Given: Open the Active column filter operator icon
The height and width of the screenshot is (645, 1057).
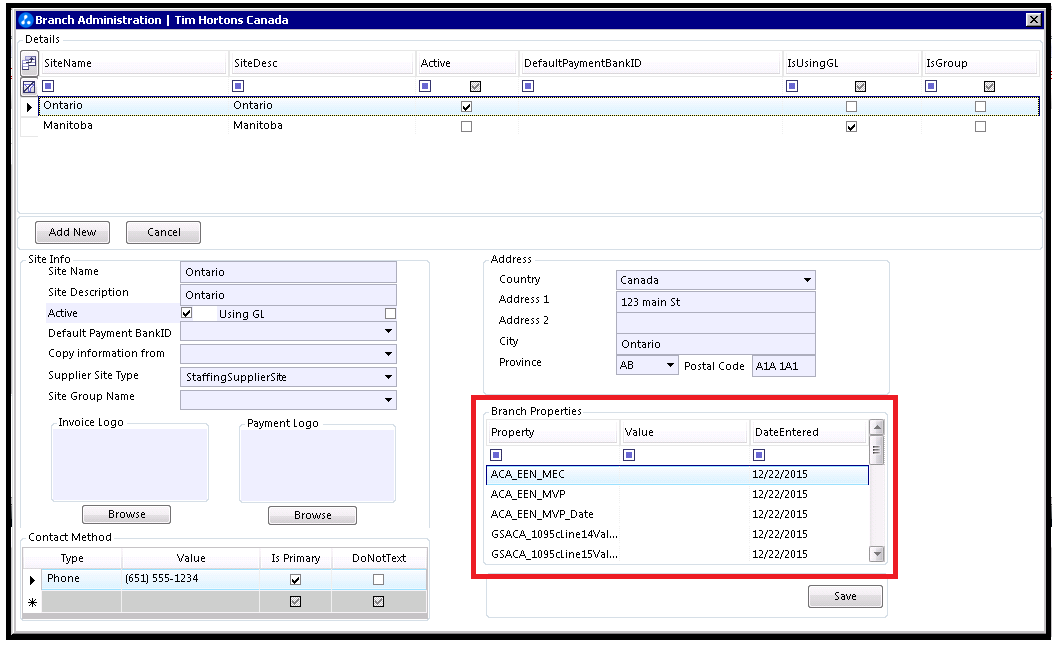Looking at the screenshot, I should (x=425, y=86).
